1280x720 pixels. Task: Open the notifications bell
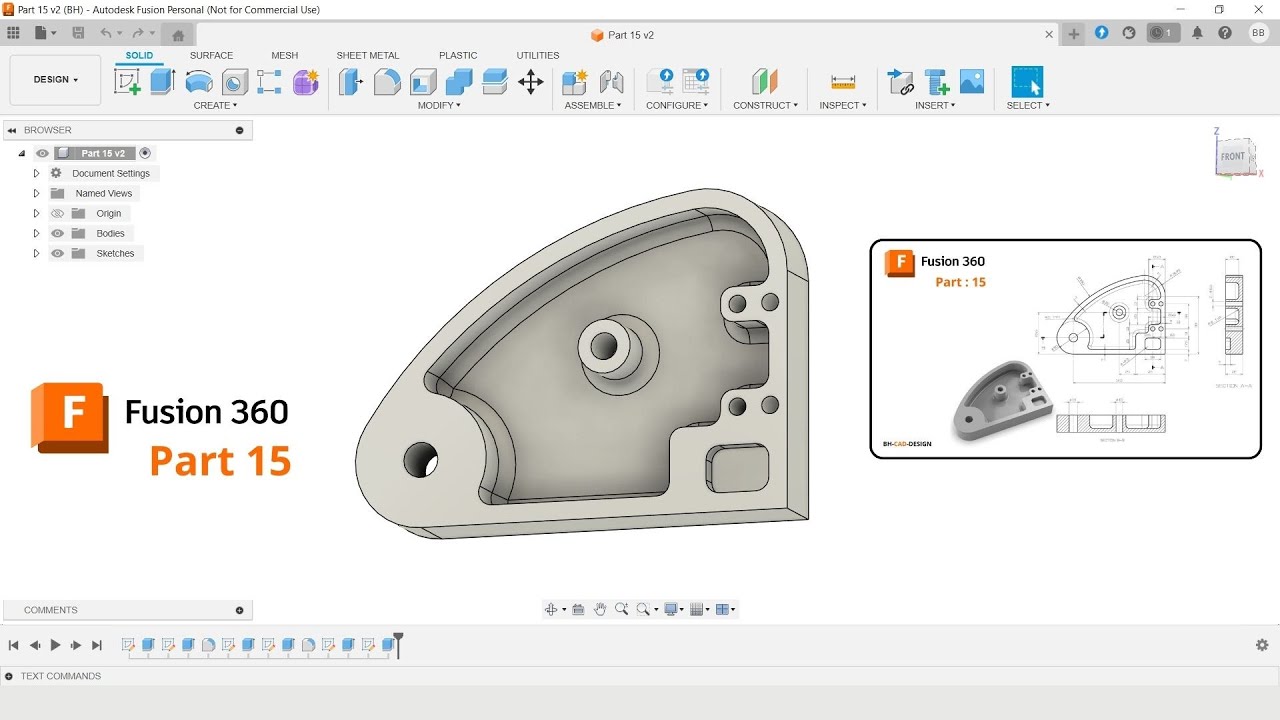click(x=1197, y=33)
